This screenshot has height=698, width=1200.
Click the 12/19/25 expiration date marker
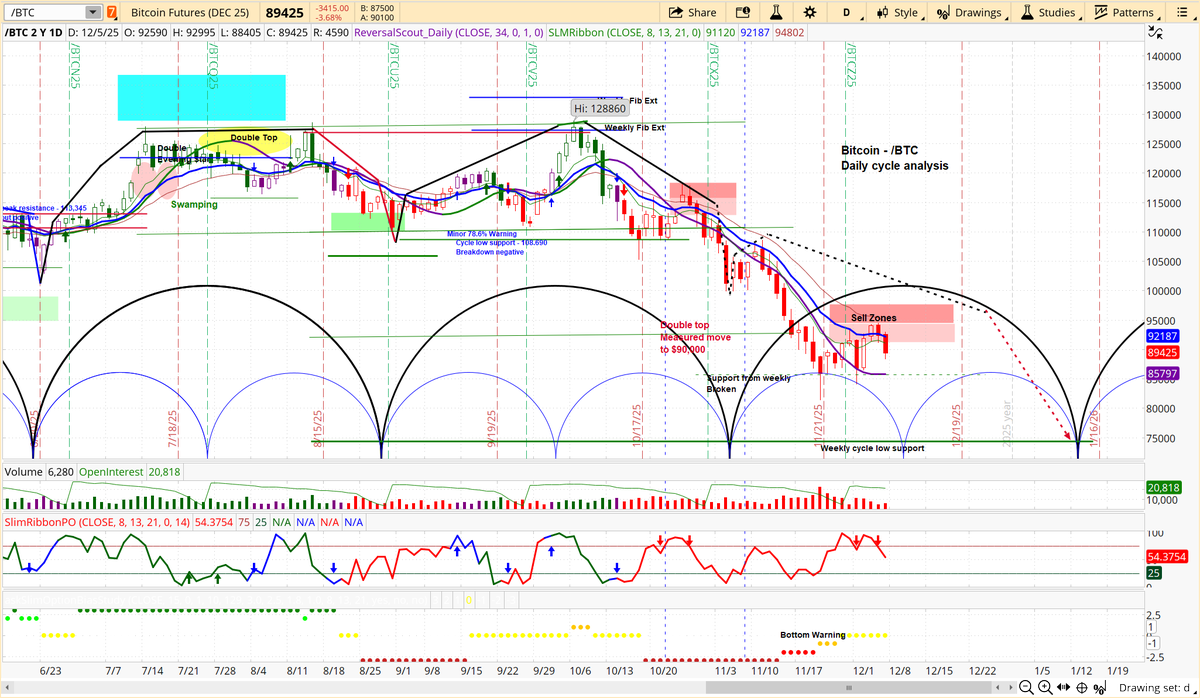click(x=958, y=424)
